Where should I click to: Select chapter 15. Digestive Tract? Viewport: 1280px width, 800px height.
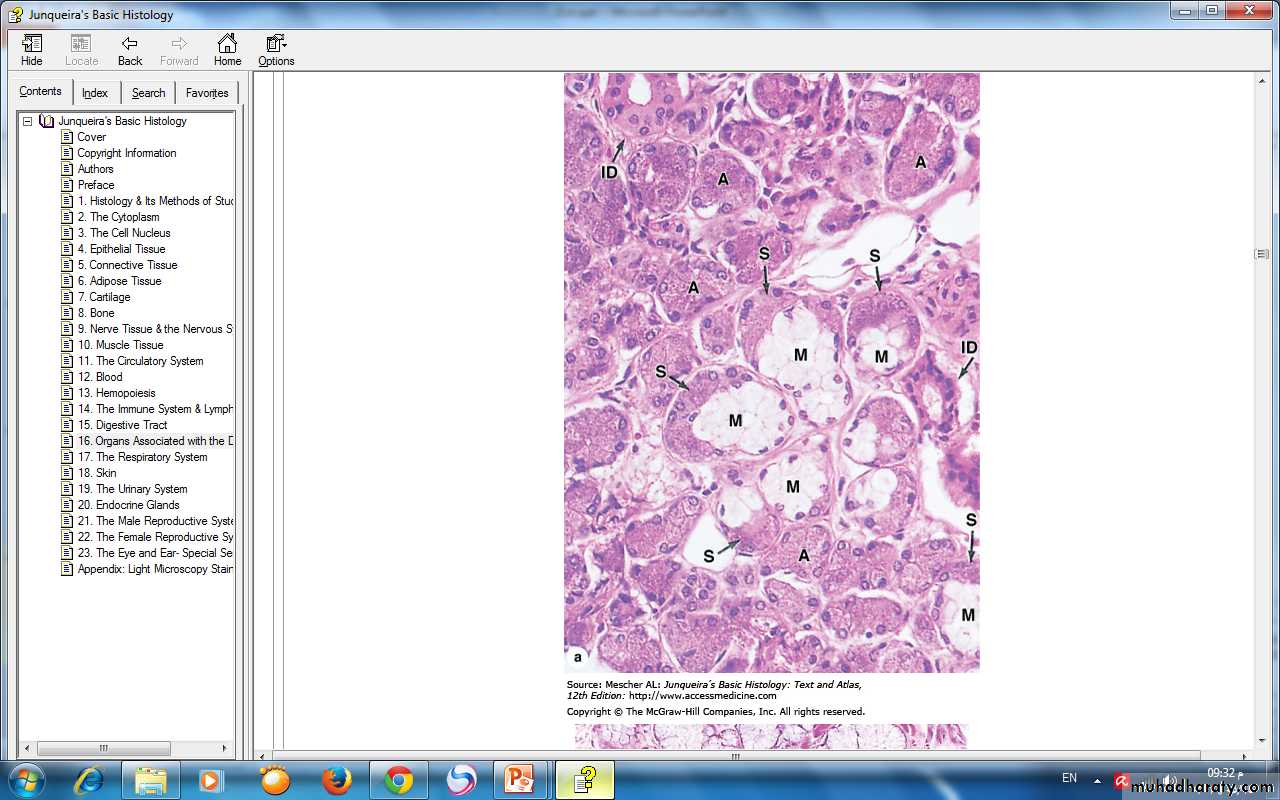[122, 425]
